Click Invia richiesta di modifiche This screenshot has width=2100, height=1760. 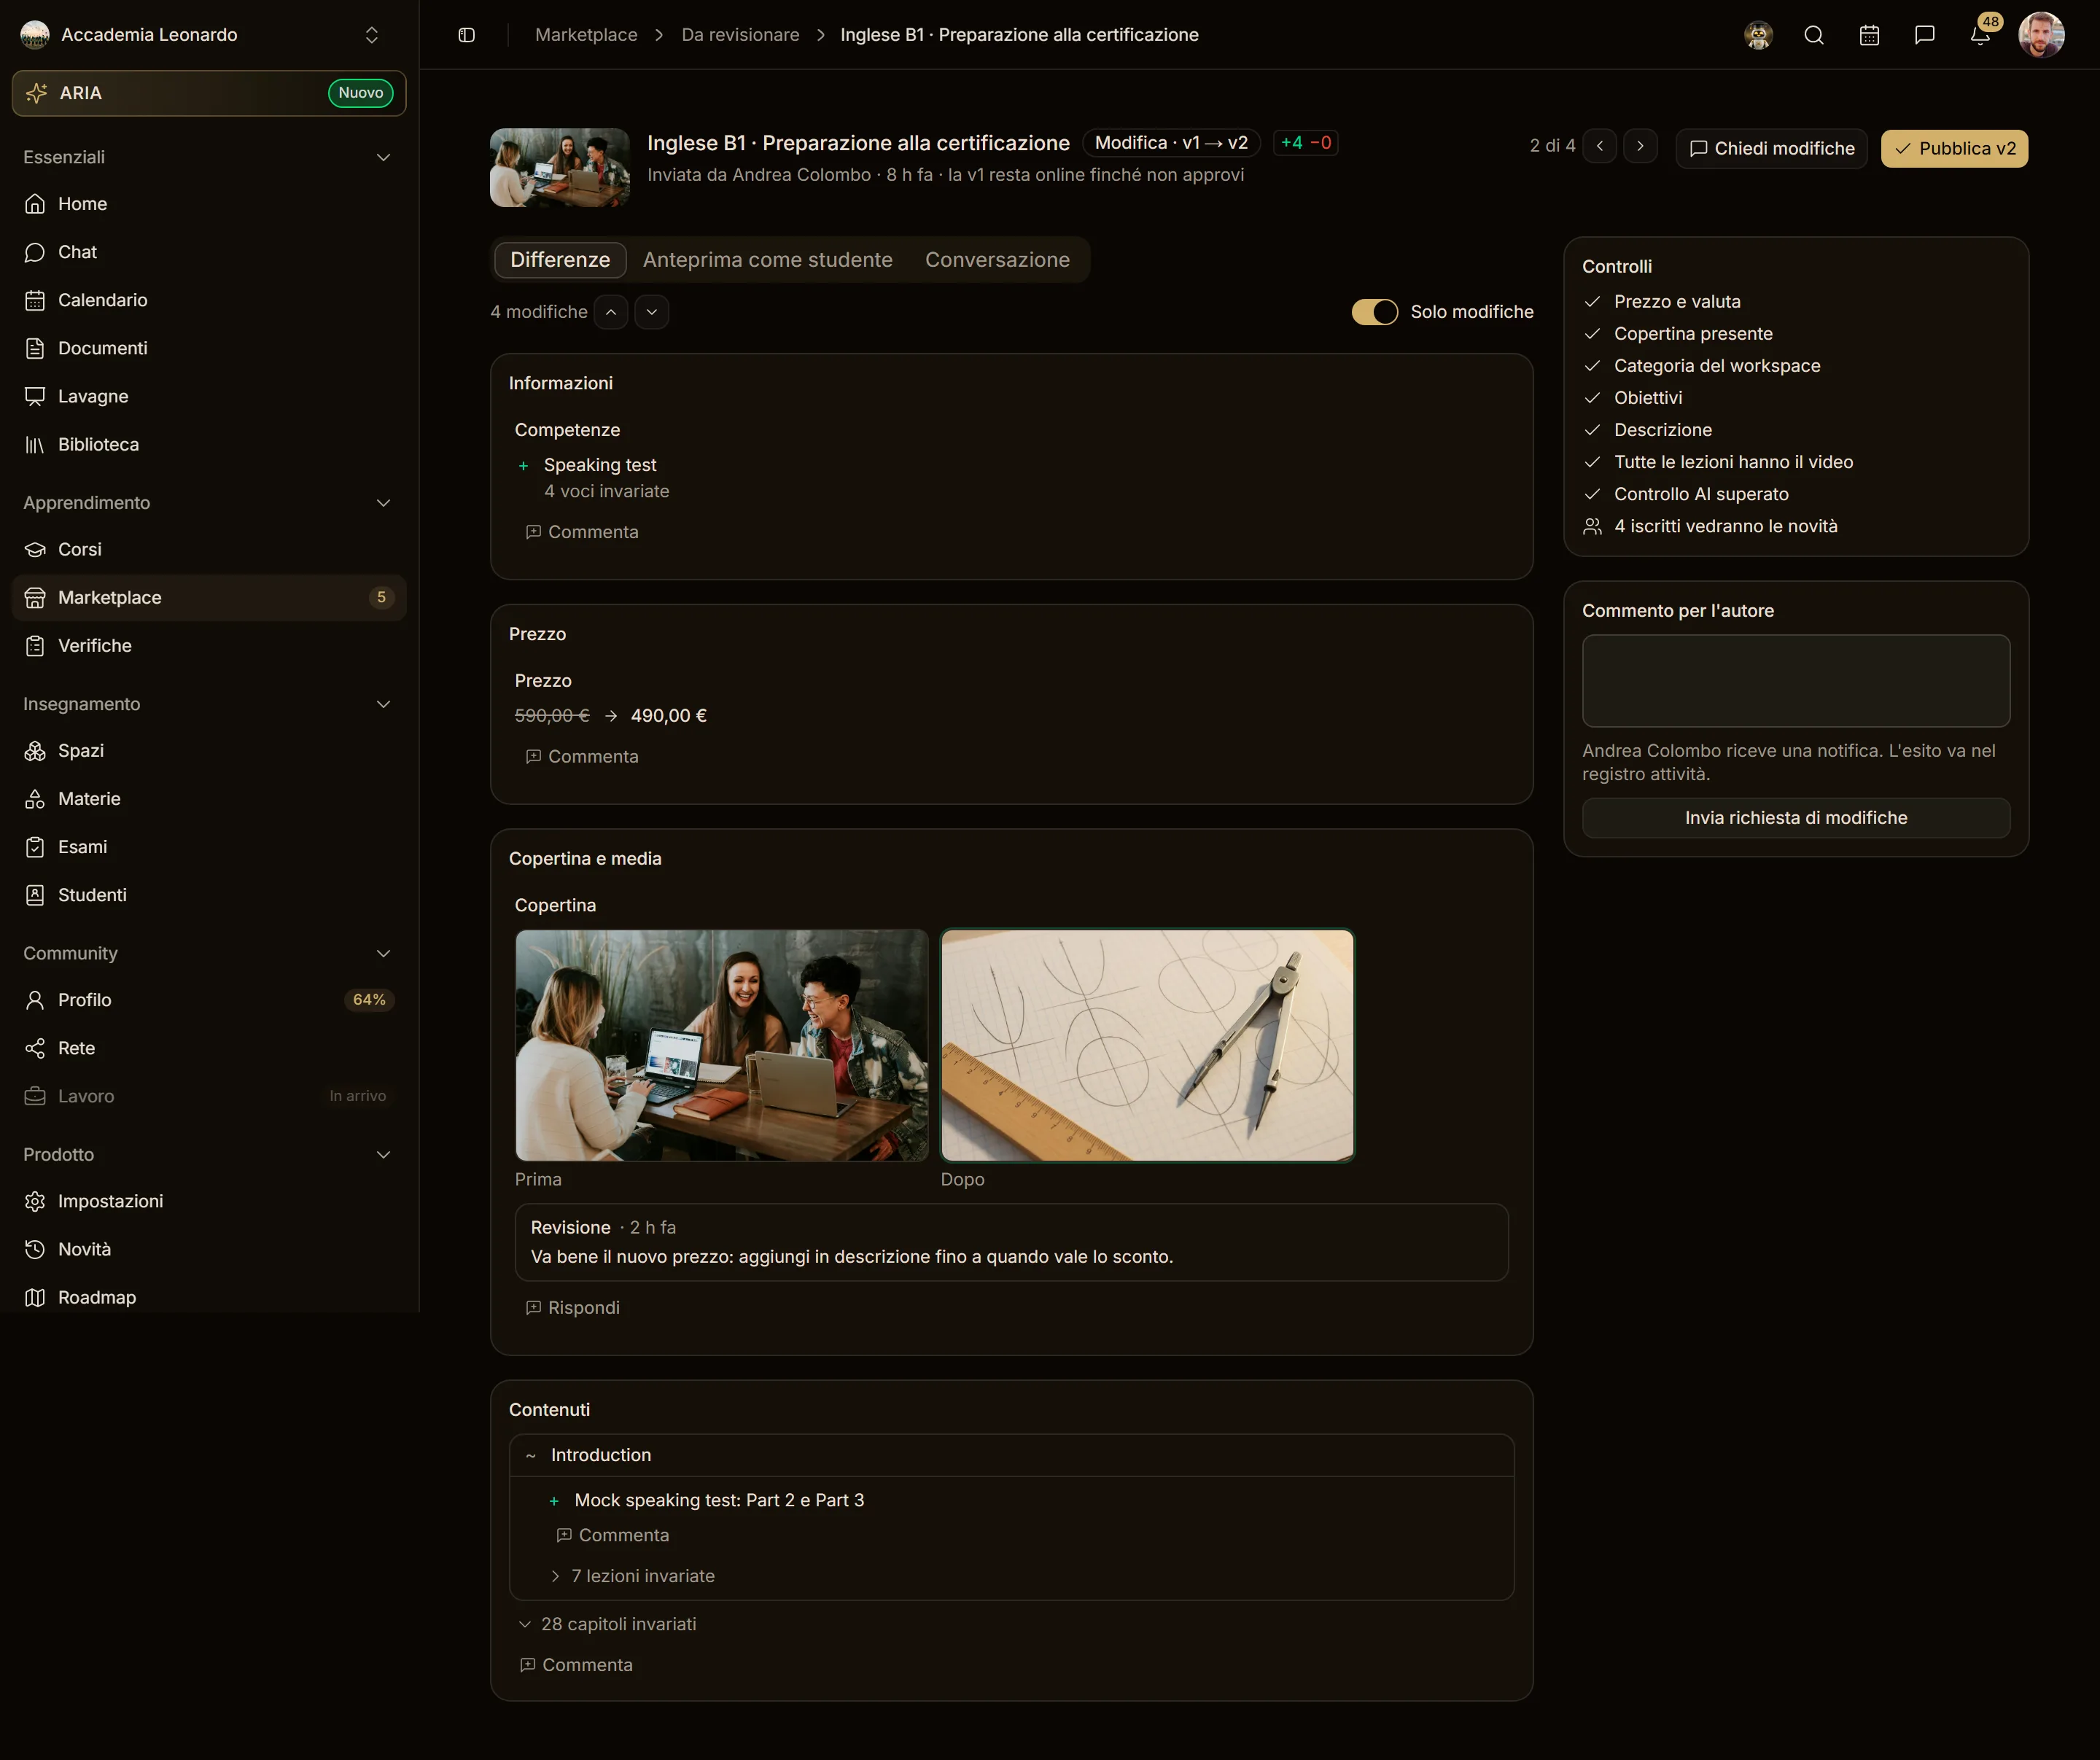point(1796,818)
